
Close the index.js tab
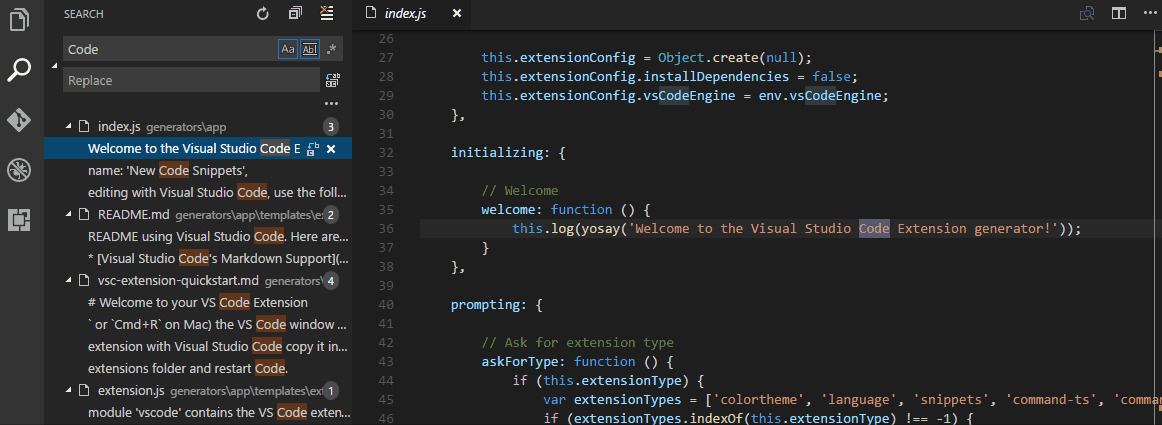[457, 13]
